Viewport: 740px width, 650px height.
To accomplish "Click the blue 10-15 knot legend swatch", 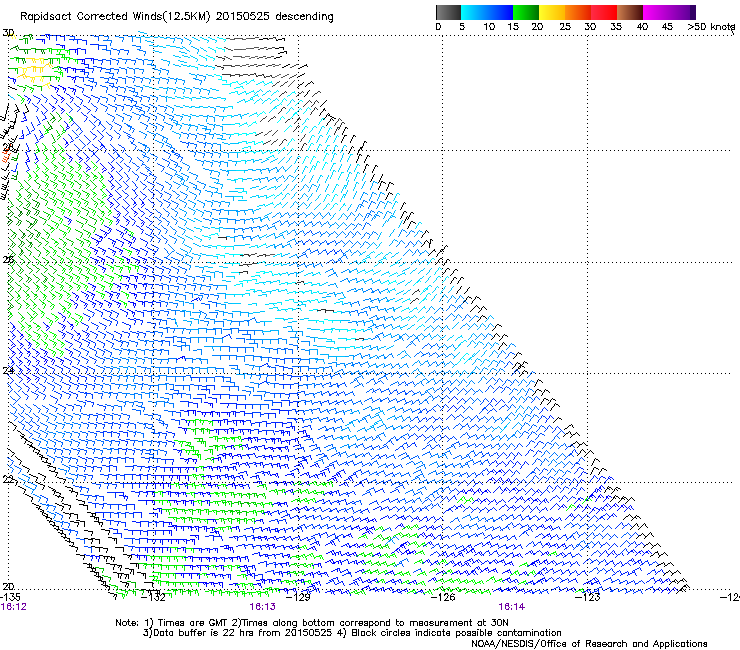I will pos(499,12).
